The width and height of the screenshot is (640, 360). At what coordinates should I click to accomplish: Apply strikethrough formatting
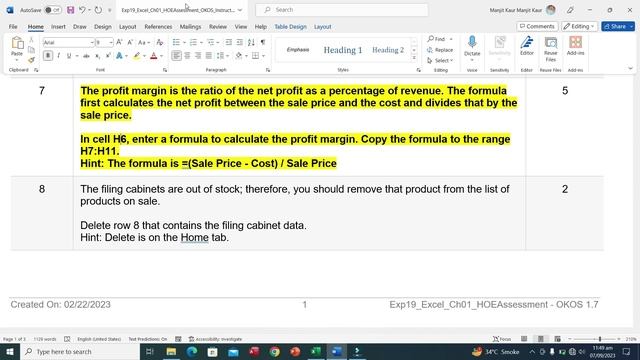[86, 56]
